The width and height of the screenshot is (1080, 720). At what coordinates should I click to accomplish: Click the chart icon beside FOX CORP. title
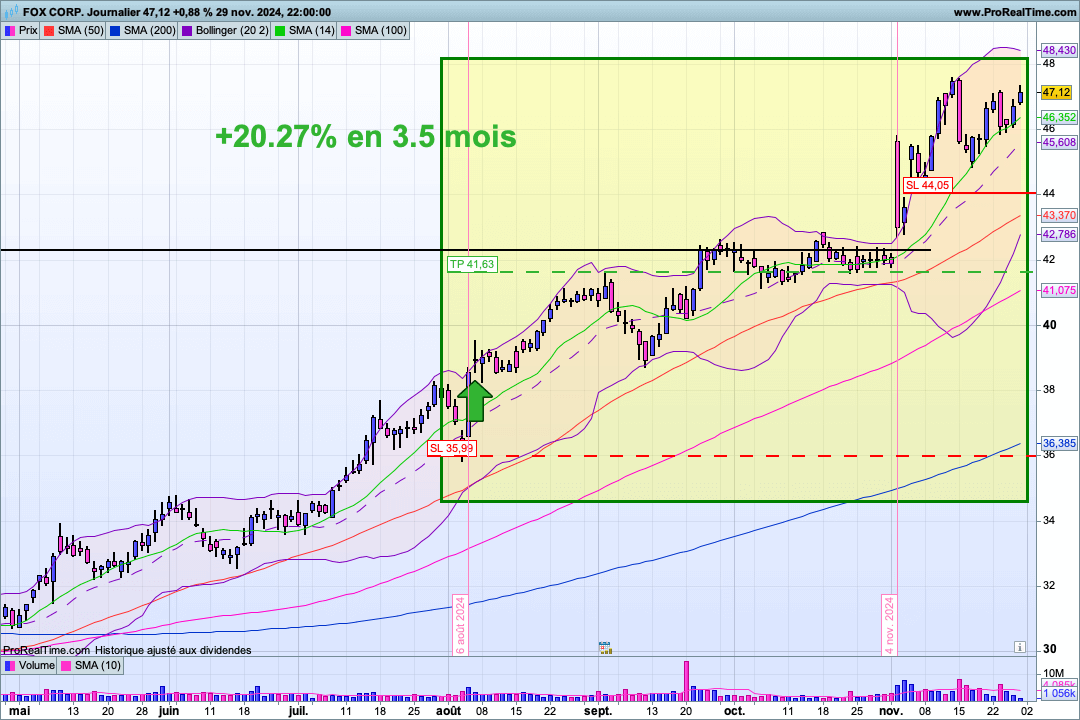[x=11, y=12]
